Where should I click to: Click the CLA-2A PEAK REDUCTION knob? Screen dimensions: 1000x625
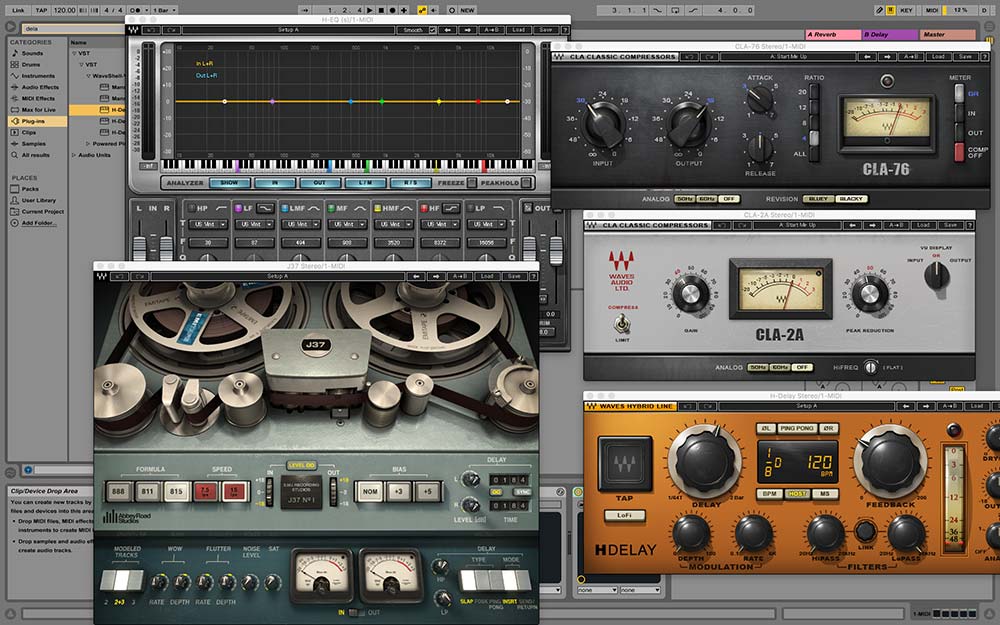tap(869, 295)
